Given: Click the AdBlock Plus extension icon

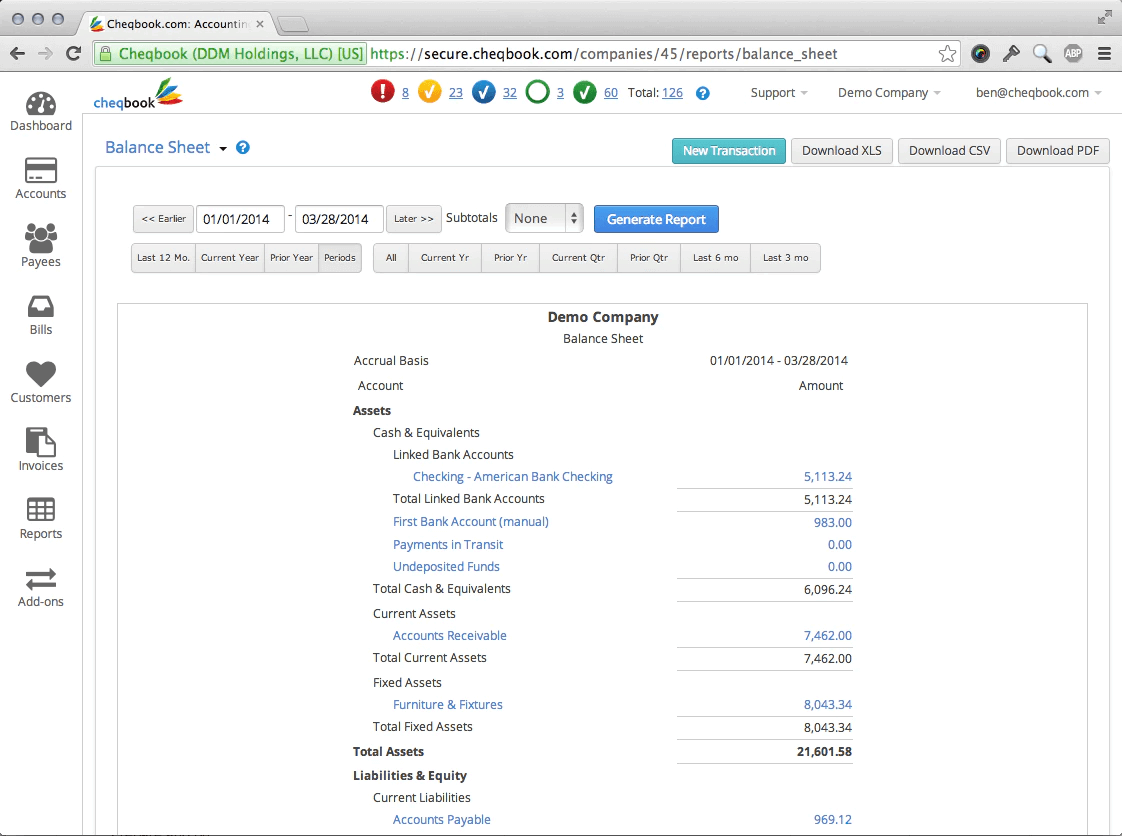Looking at the screenshot, I should pyautogui.click(x=1073, y=53).
